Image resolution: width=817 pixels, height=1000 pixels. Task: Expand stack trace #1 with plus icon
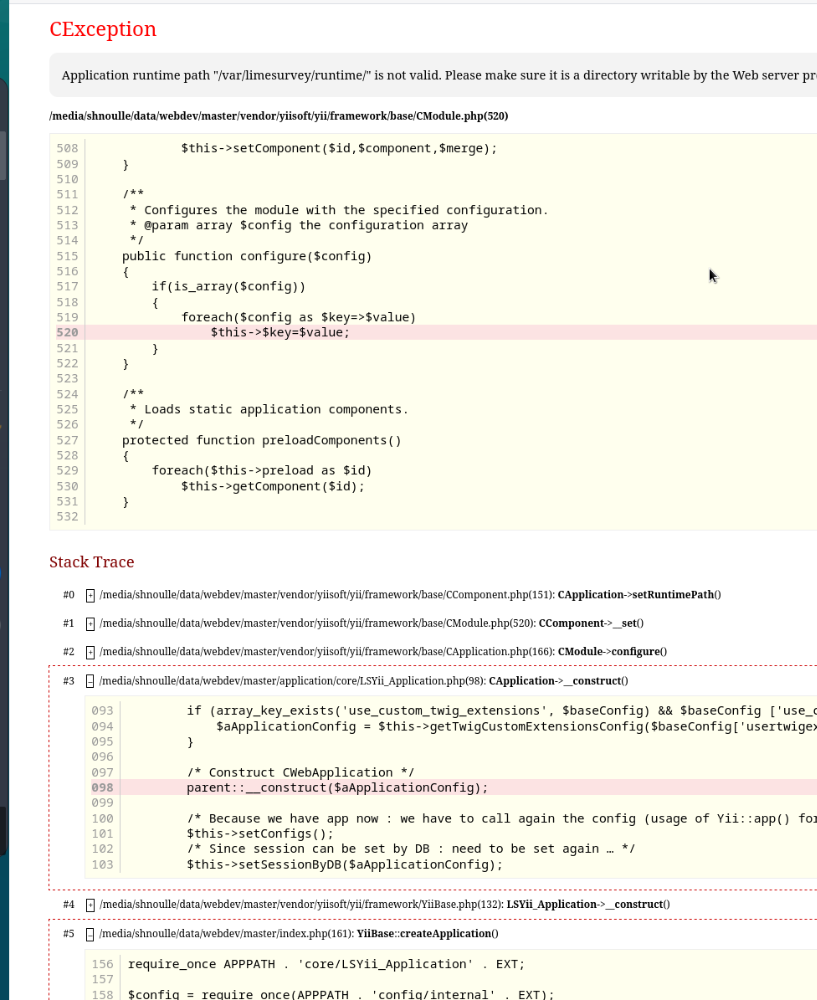point(90,623)
